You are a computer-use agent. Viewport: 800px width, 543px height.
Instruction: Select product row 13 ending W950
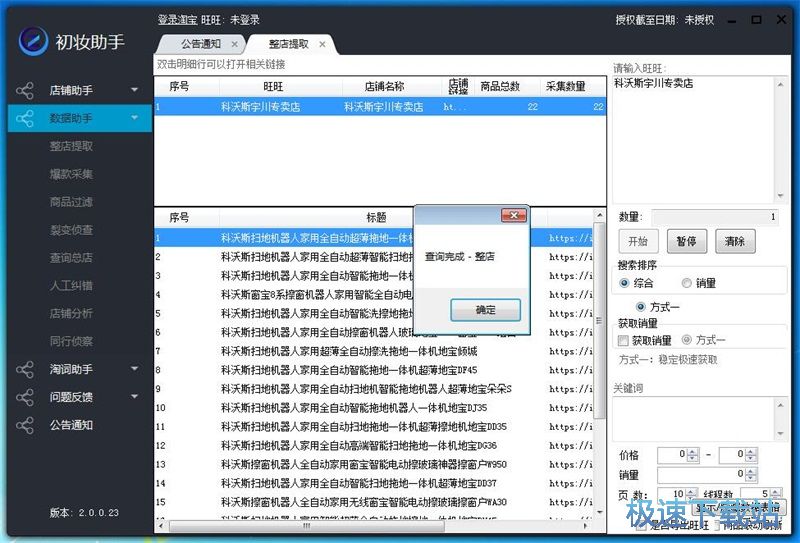tap(374, 464)
